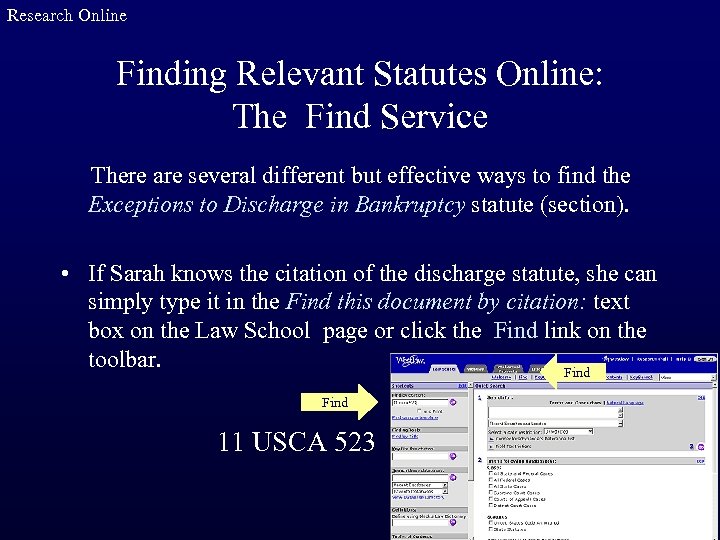Click the Help link at top right
This screenshot has width=720, height=540.
(x=683, y=359)
